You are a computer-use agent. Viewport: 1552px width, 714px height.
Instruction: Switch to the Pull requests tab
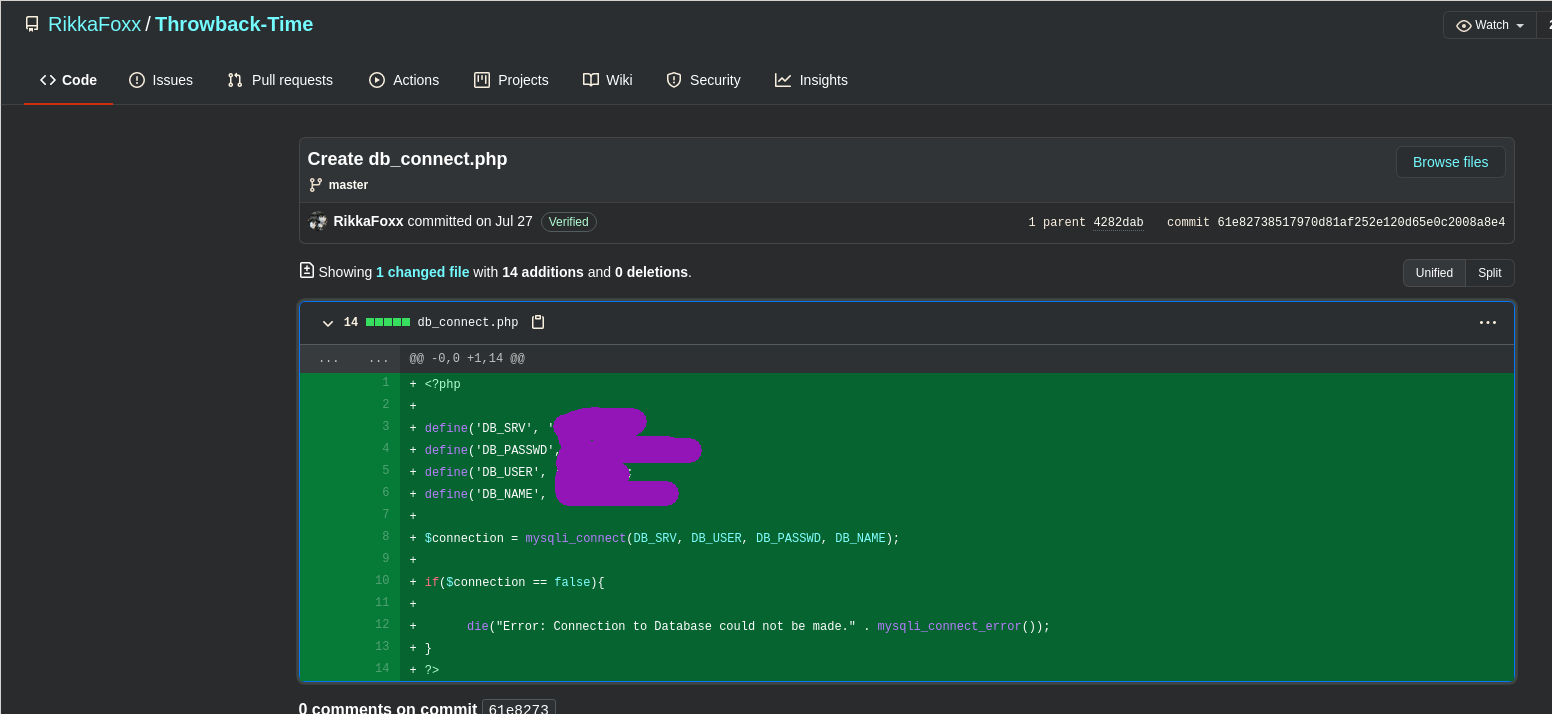(280, 80)
